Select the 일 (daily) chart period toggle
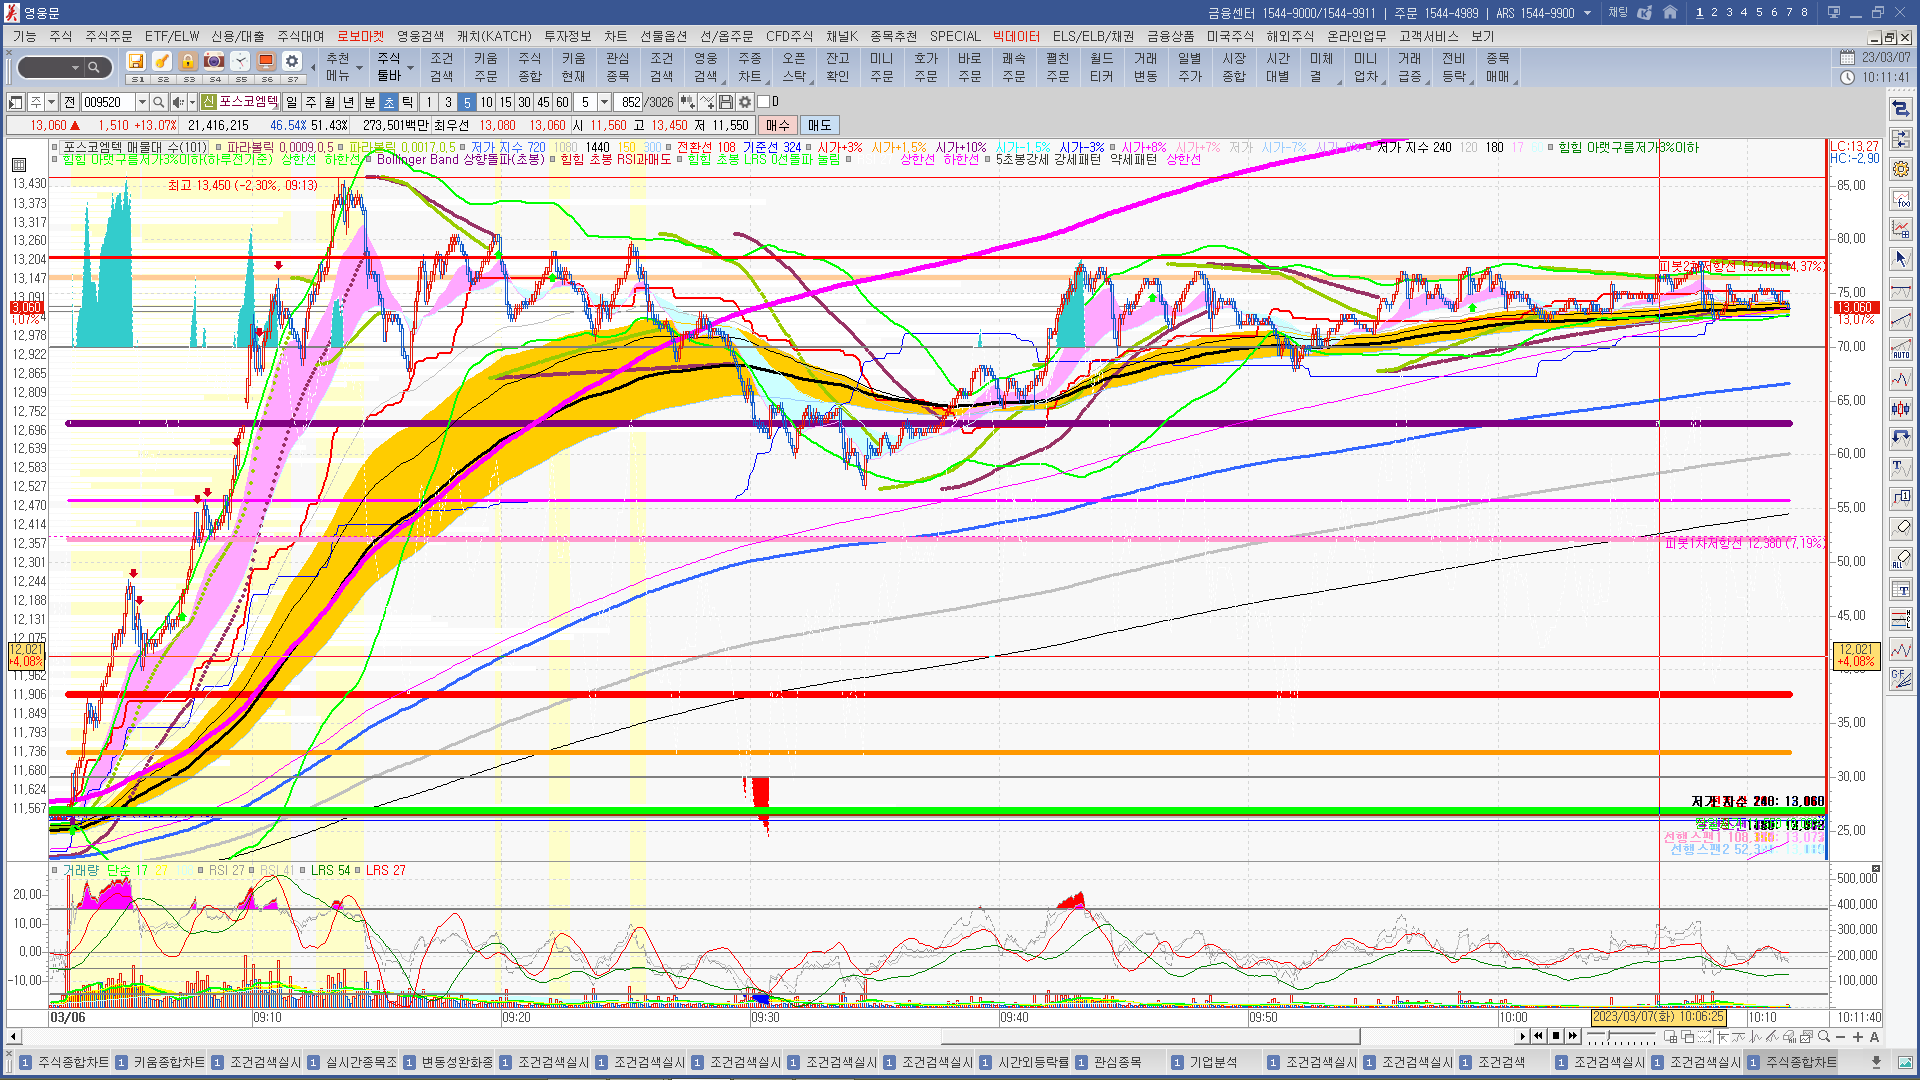 coord(291,102)
